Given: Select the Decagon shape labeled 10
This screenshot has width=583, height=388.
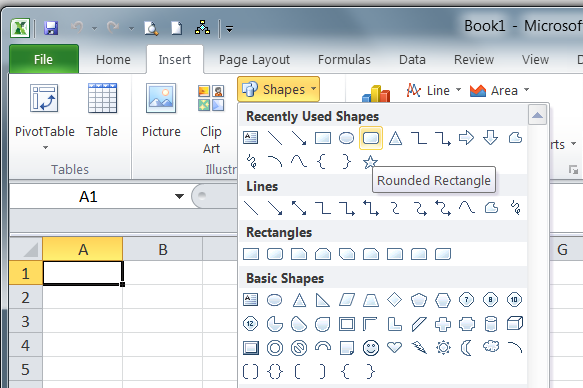Looking at the screenshot, I should point(515,300).
